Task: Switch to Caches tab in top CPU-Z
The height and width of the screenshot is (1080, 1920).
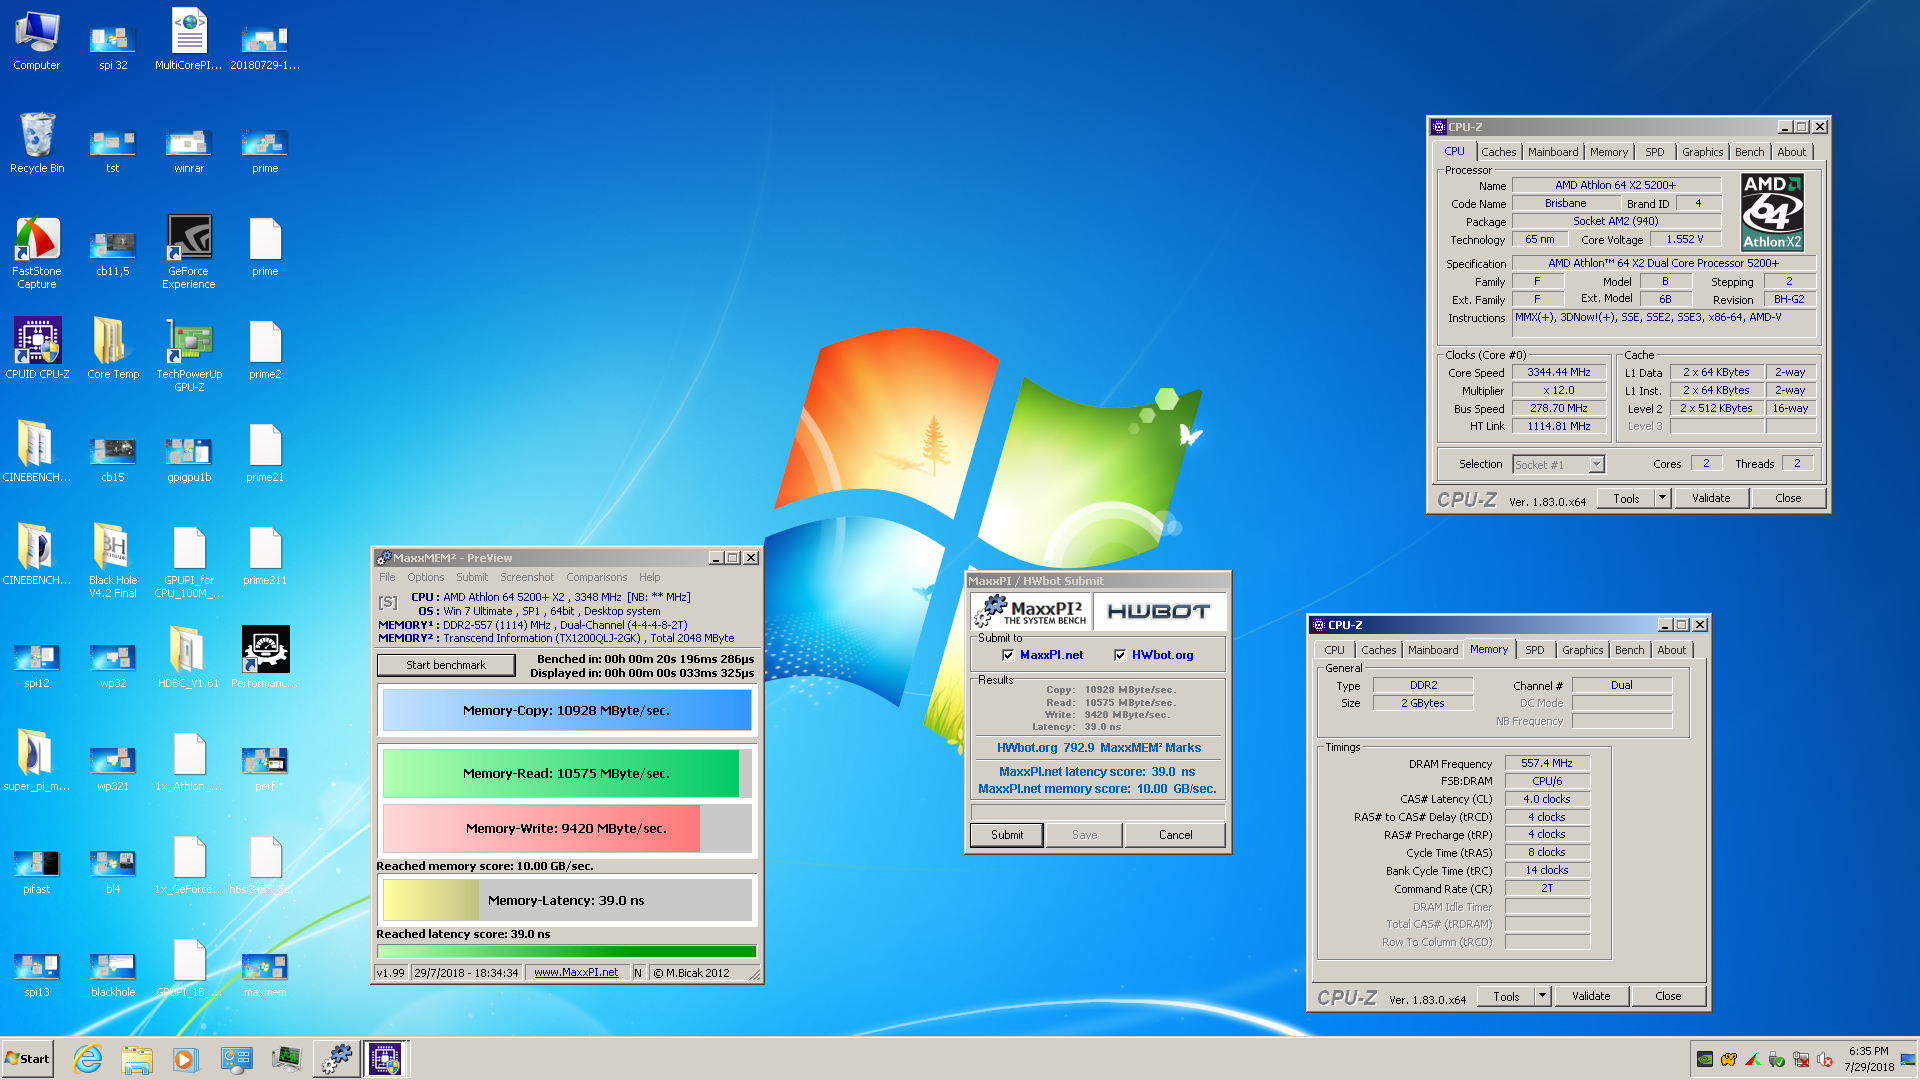Action: click(1498, 152)
